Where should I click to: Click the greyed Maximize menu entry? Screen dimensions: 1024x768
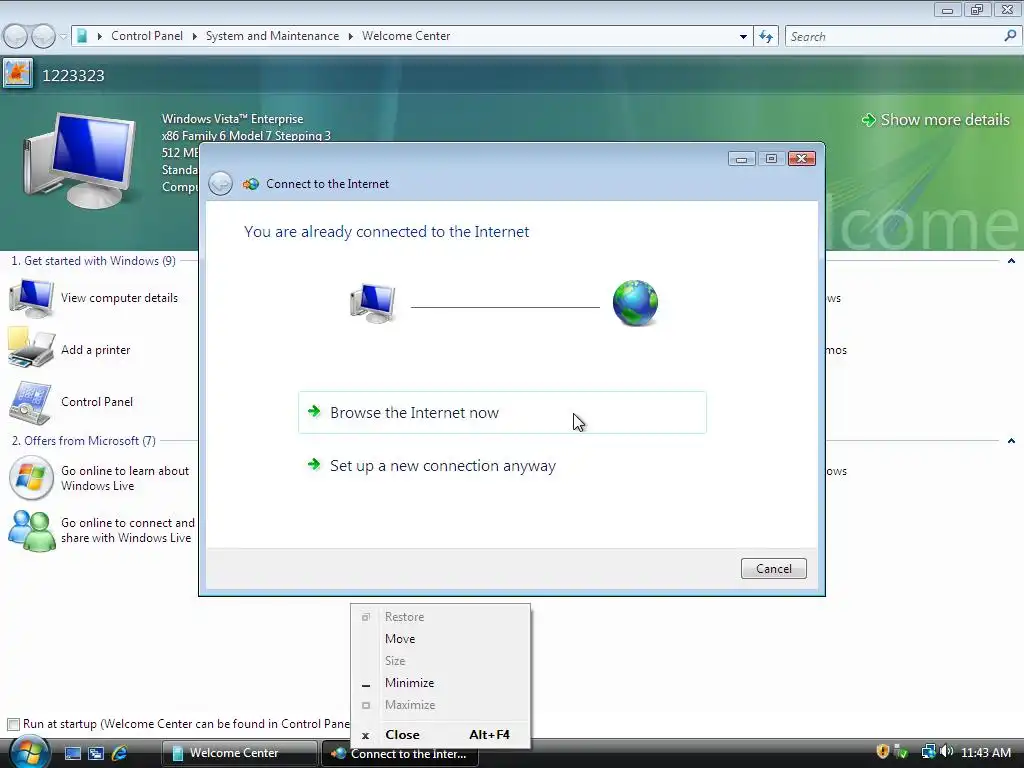(440, 705)
